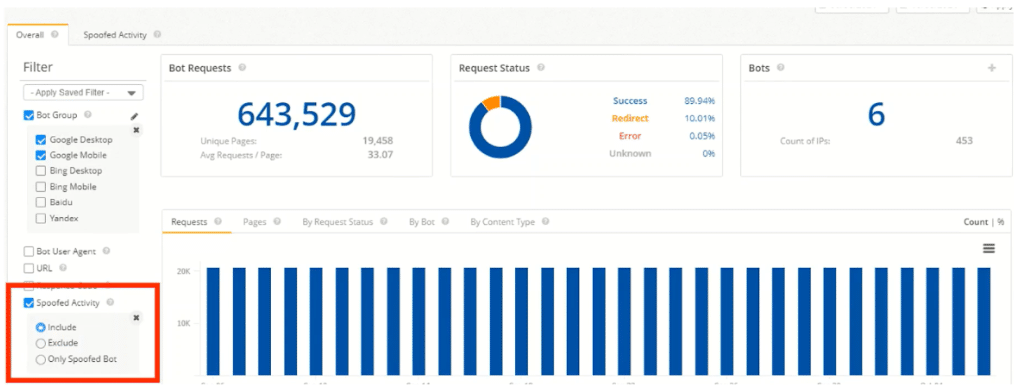The height and width of the screenshot is (387, 1014).
Task: Click the 19,458 unique pages value
Action: (378, 140)
